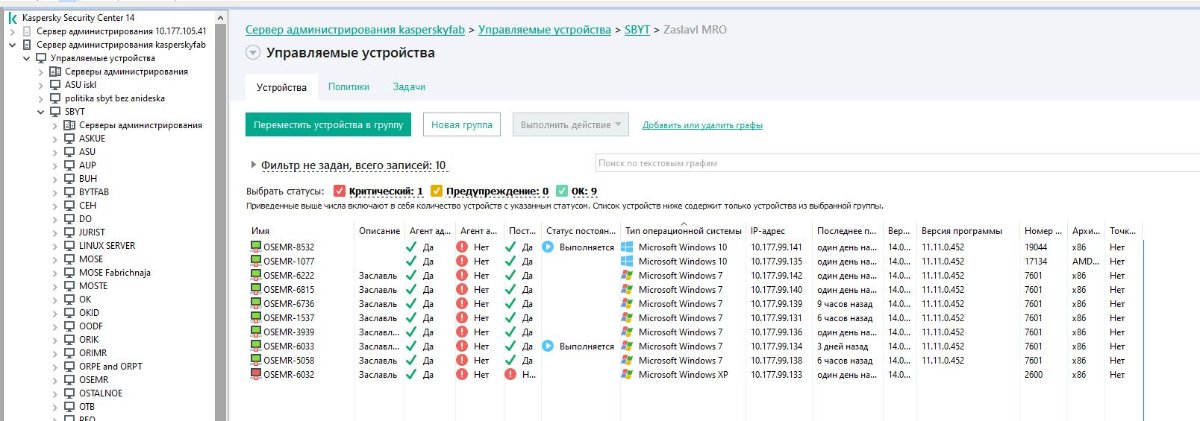Select device name OSEMR-6736
Image resolution: width=1200 pixels, height=421 pixels.
coord(290,304)
